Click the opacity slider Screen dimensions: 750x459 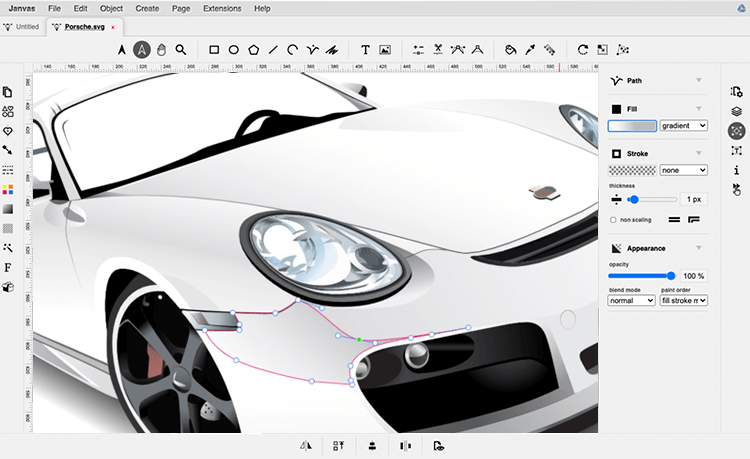[x=641, y=276]
